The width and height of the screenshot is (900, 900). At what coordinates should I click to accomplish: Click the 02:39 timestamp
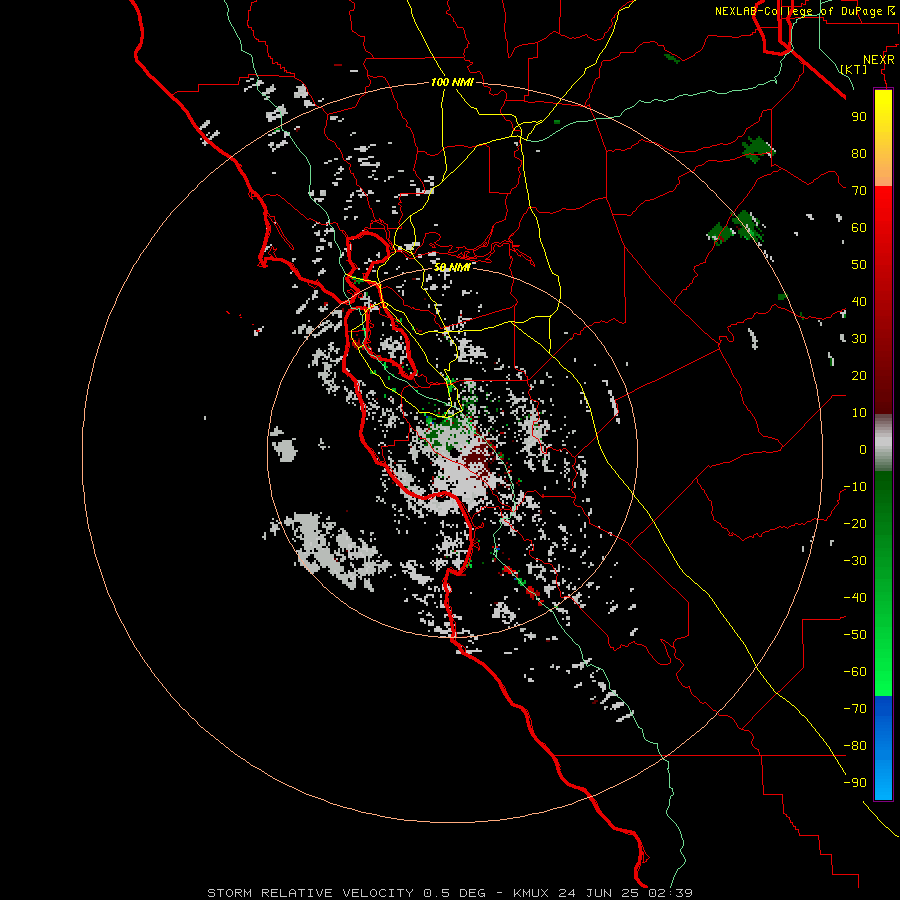tap(670, 893)
